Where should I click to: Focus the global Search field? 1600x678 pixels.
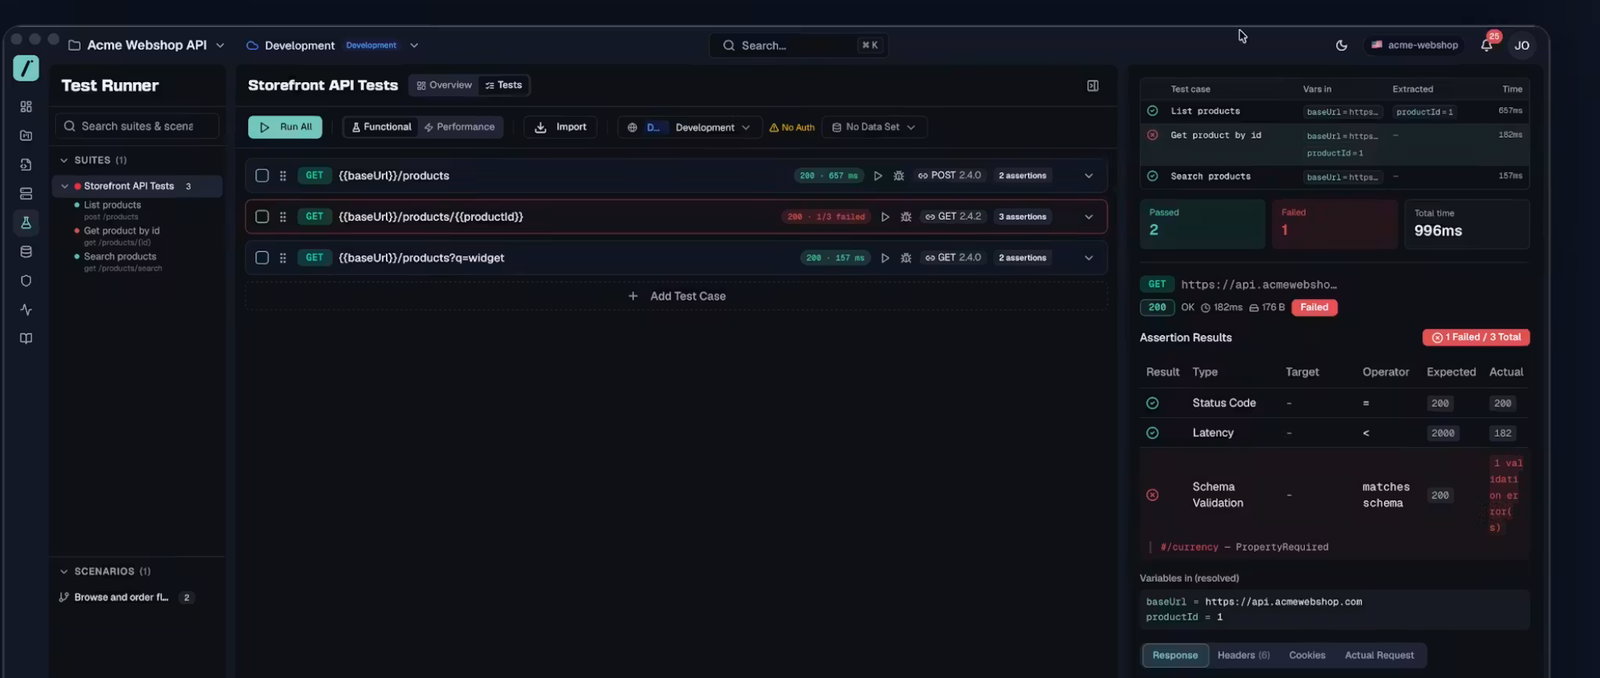(799, 45)
